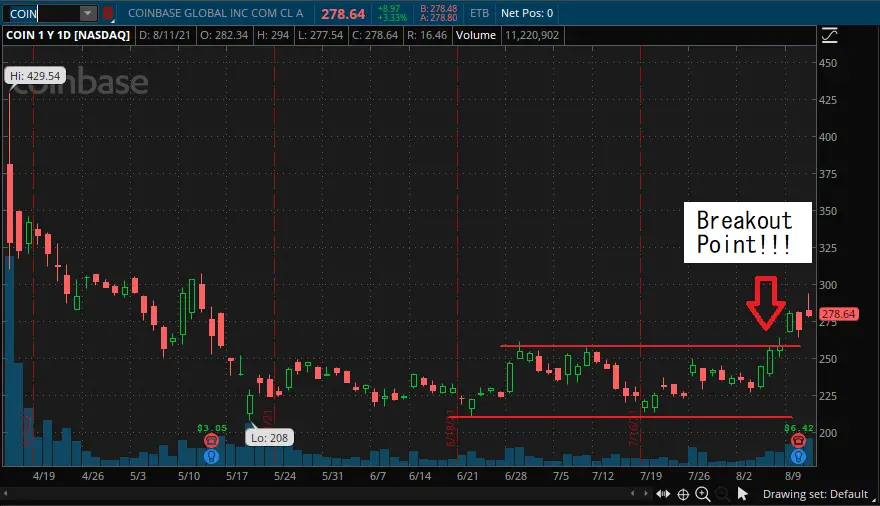Select the arrow cursor drawing tool

pos(742,494)
